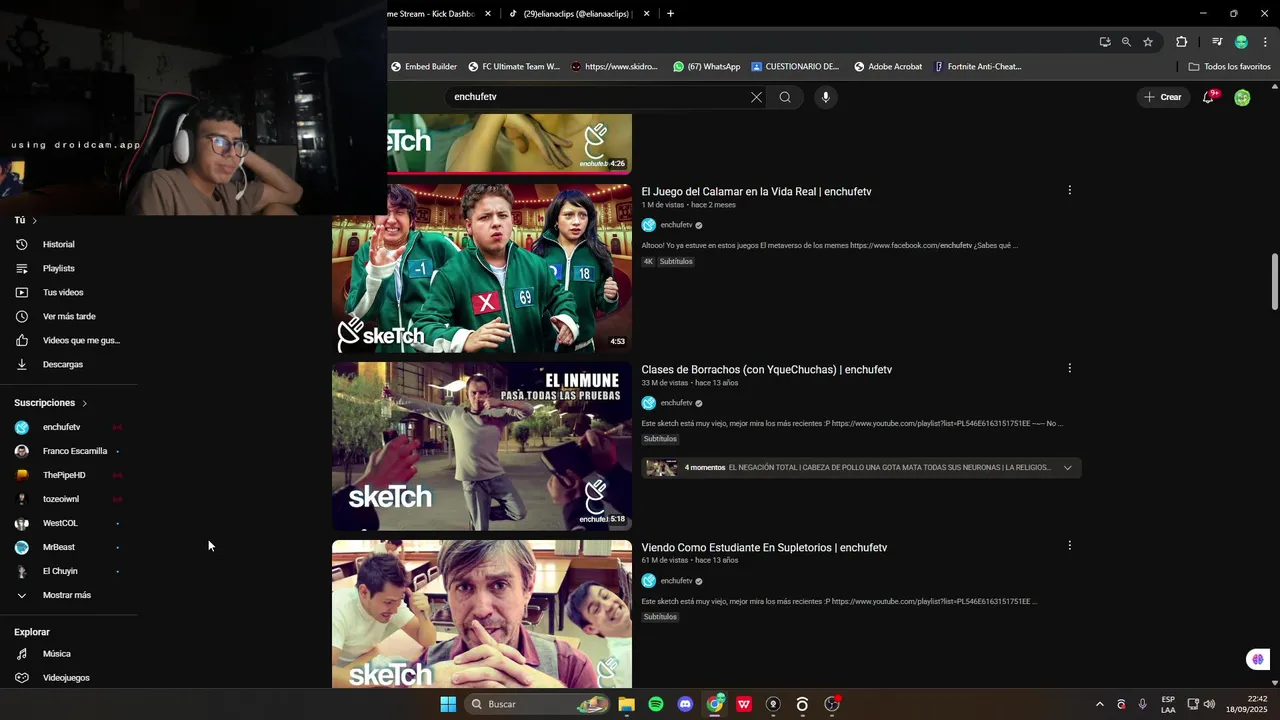Click Chrome install app icon
1280x720 pixels.
[x=1104, y=42]
